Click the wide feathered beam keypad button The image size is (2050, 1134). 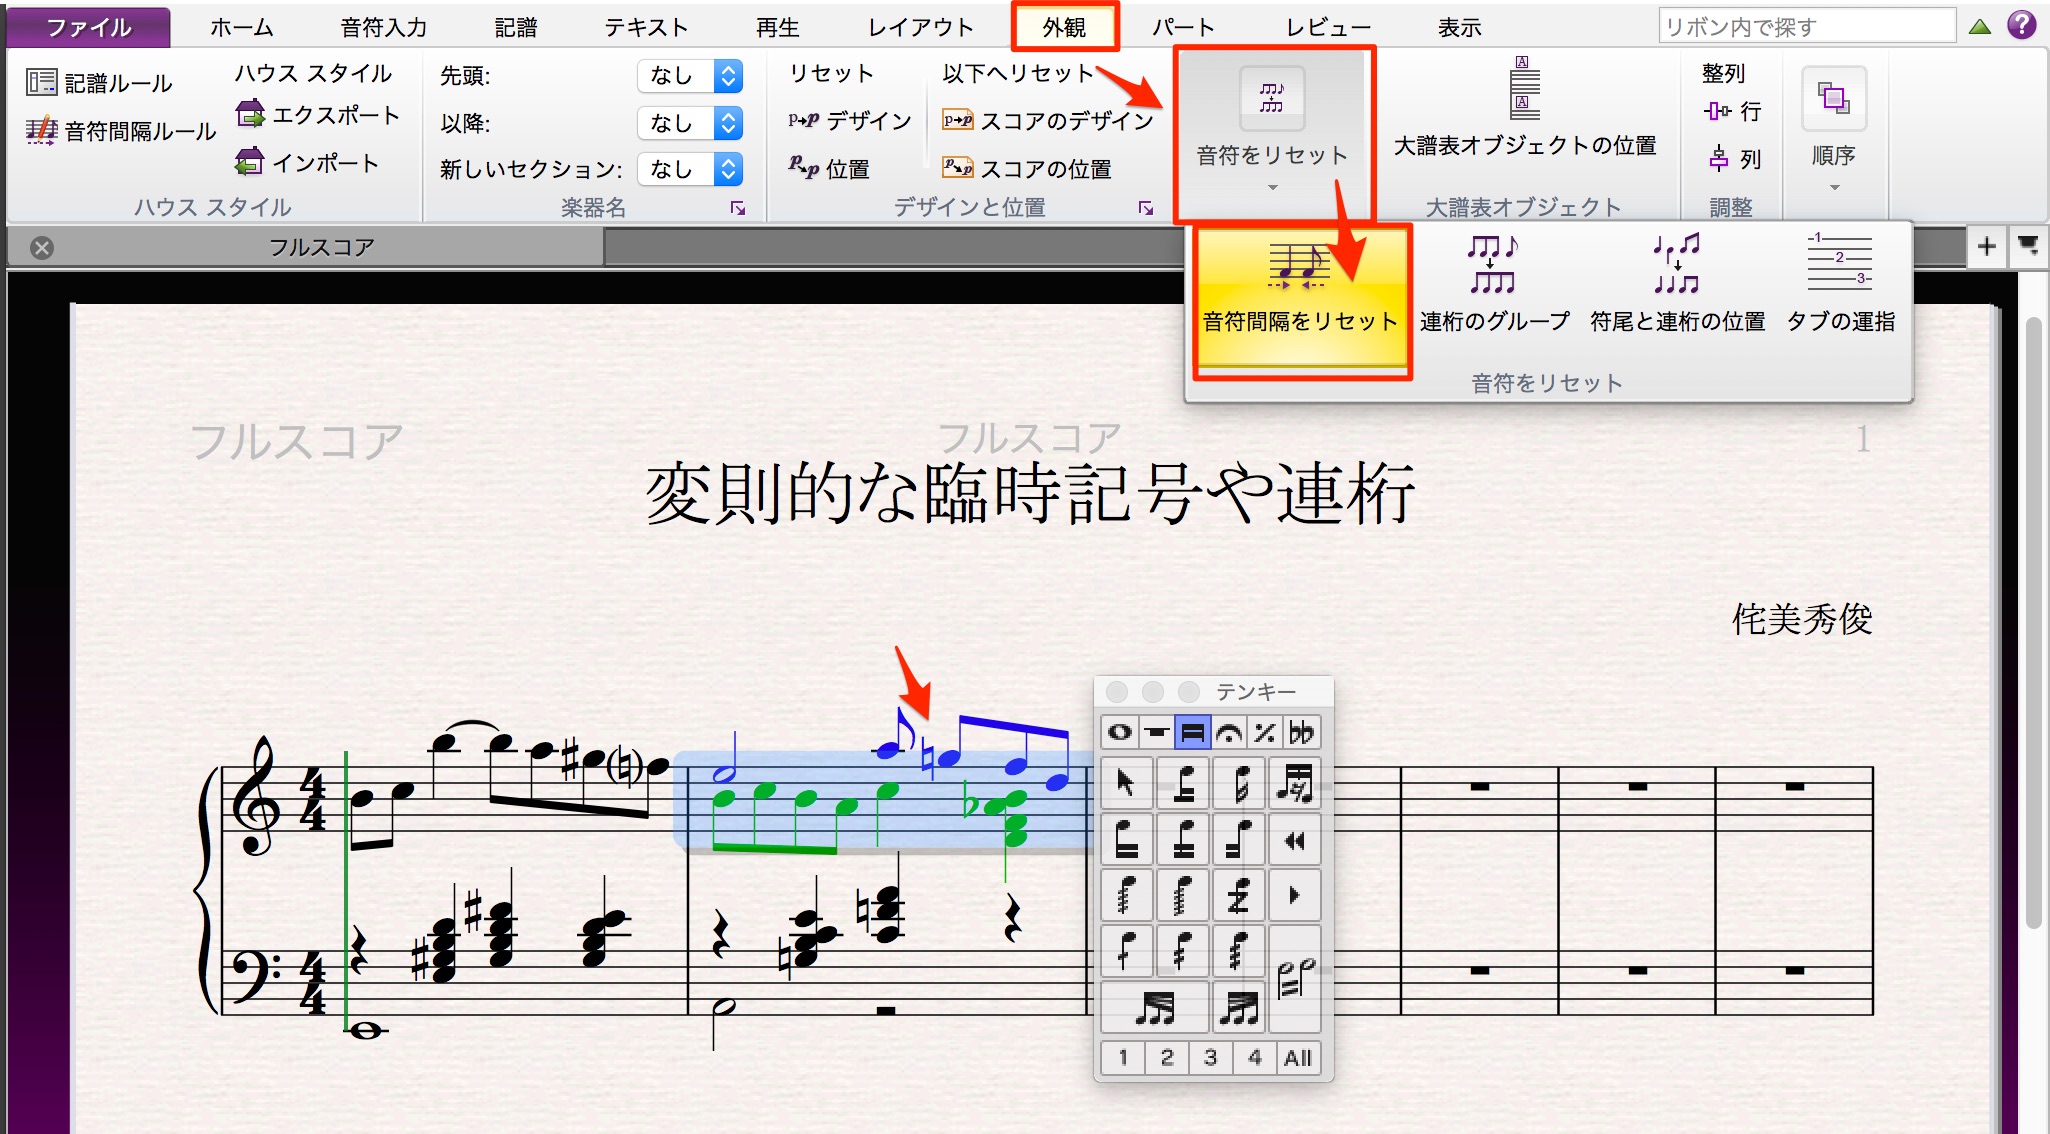1156,1008
